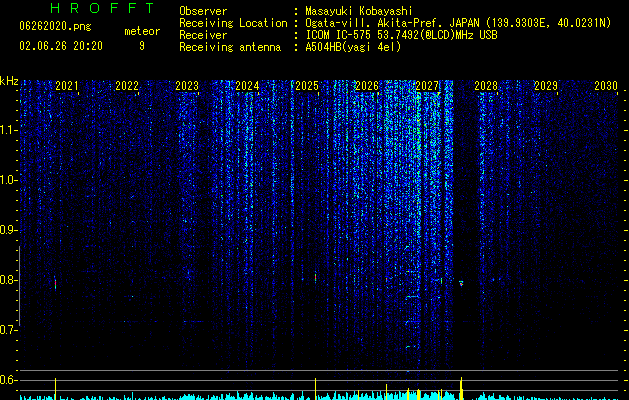This screenshot has width=629, height=400.
Task: Click the timestamp 02.06.26 20:20
Action: [x=61, y=46]
